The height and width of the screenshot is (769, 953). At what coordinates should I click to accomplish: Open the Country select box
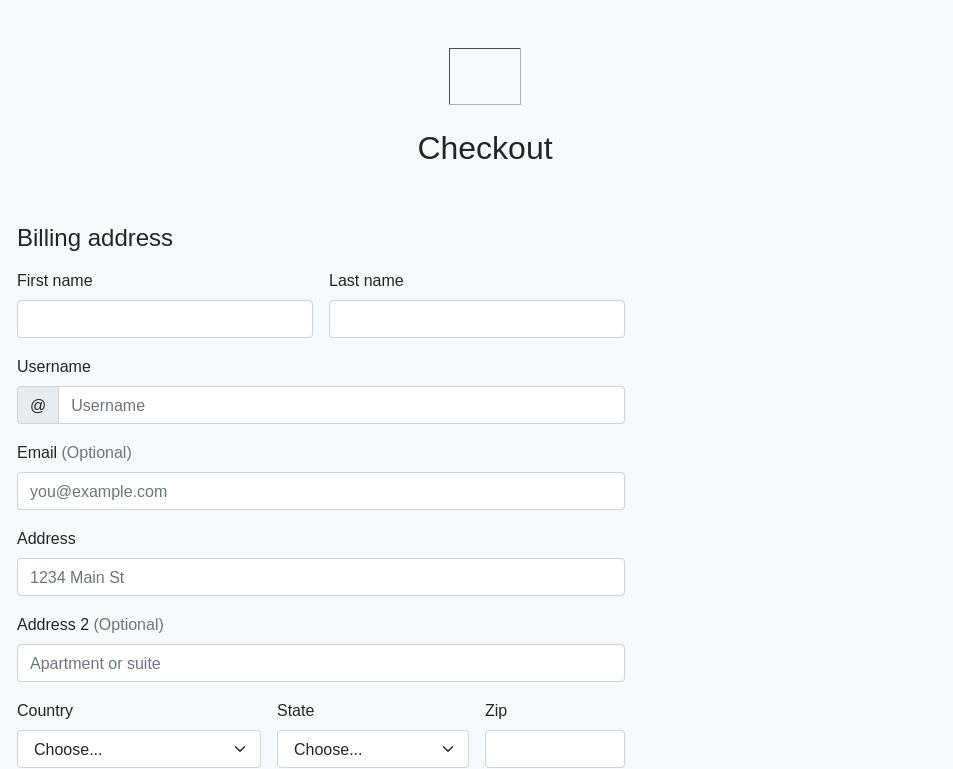click(125, 749)
